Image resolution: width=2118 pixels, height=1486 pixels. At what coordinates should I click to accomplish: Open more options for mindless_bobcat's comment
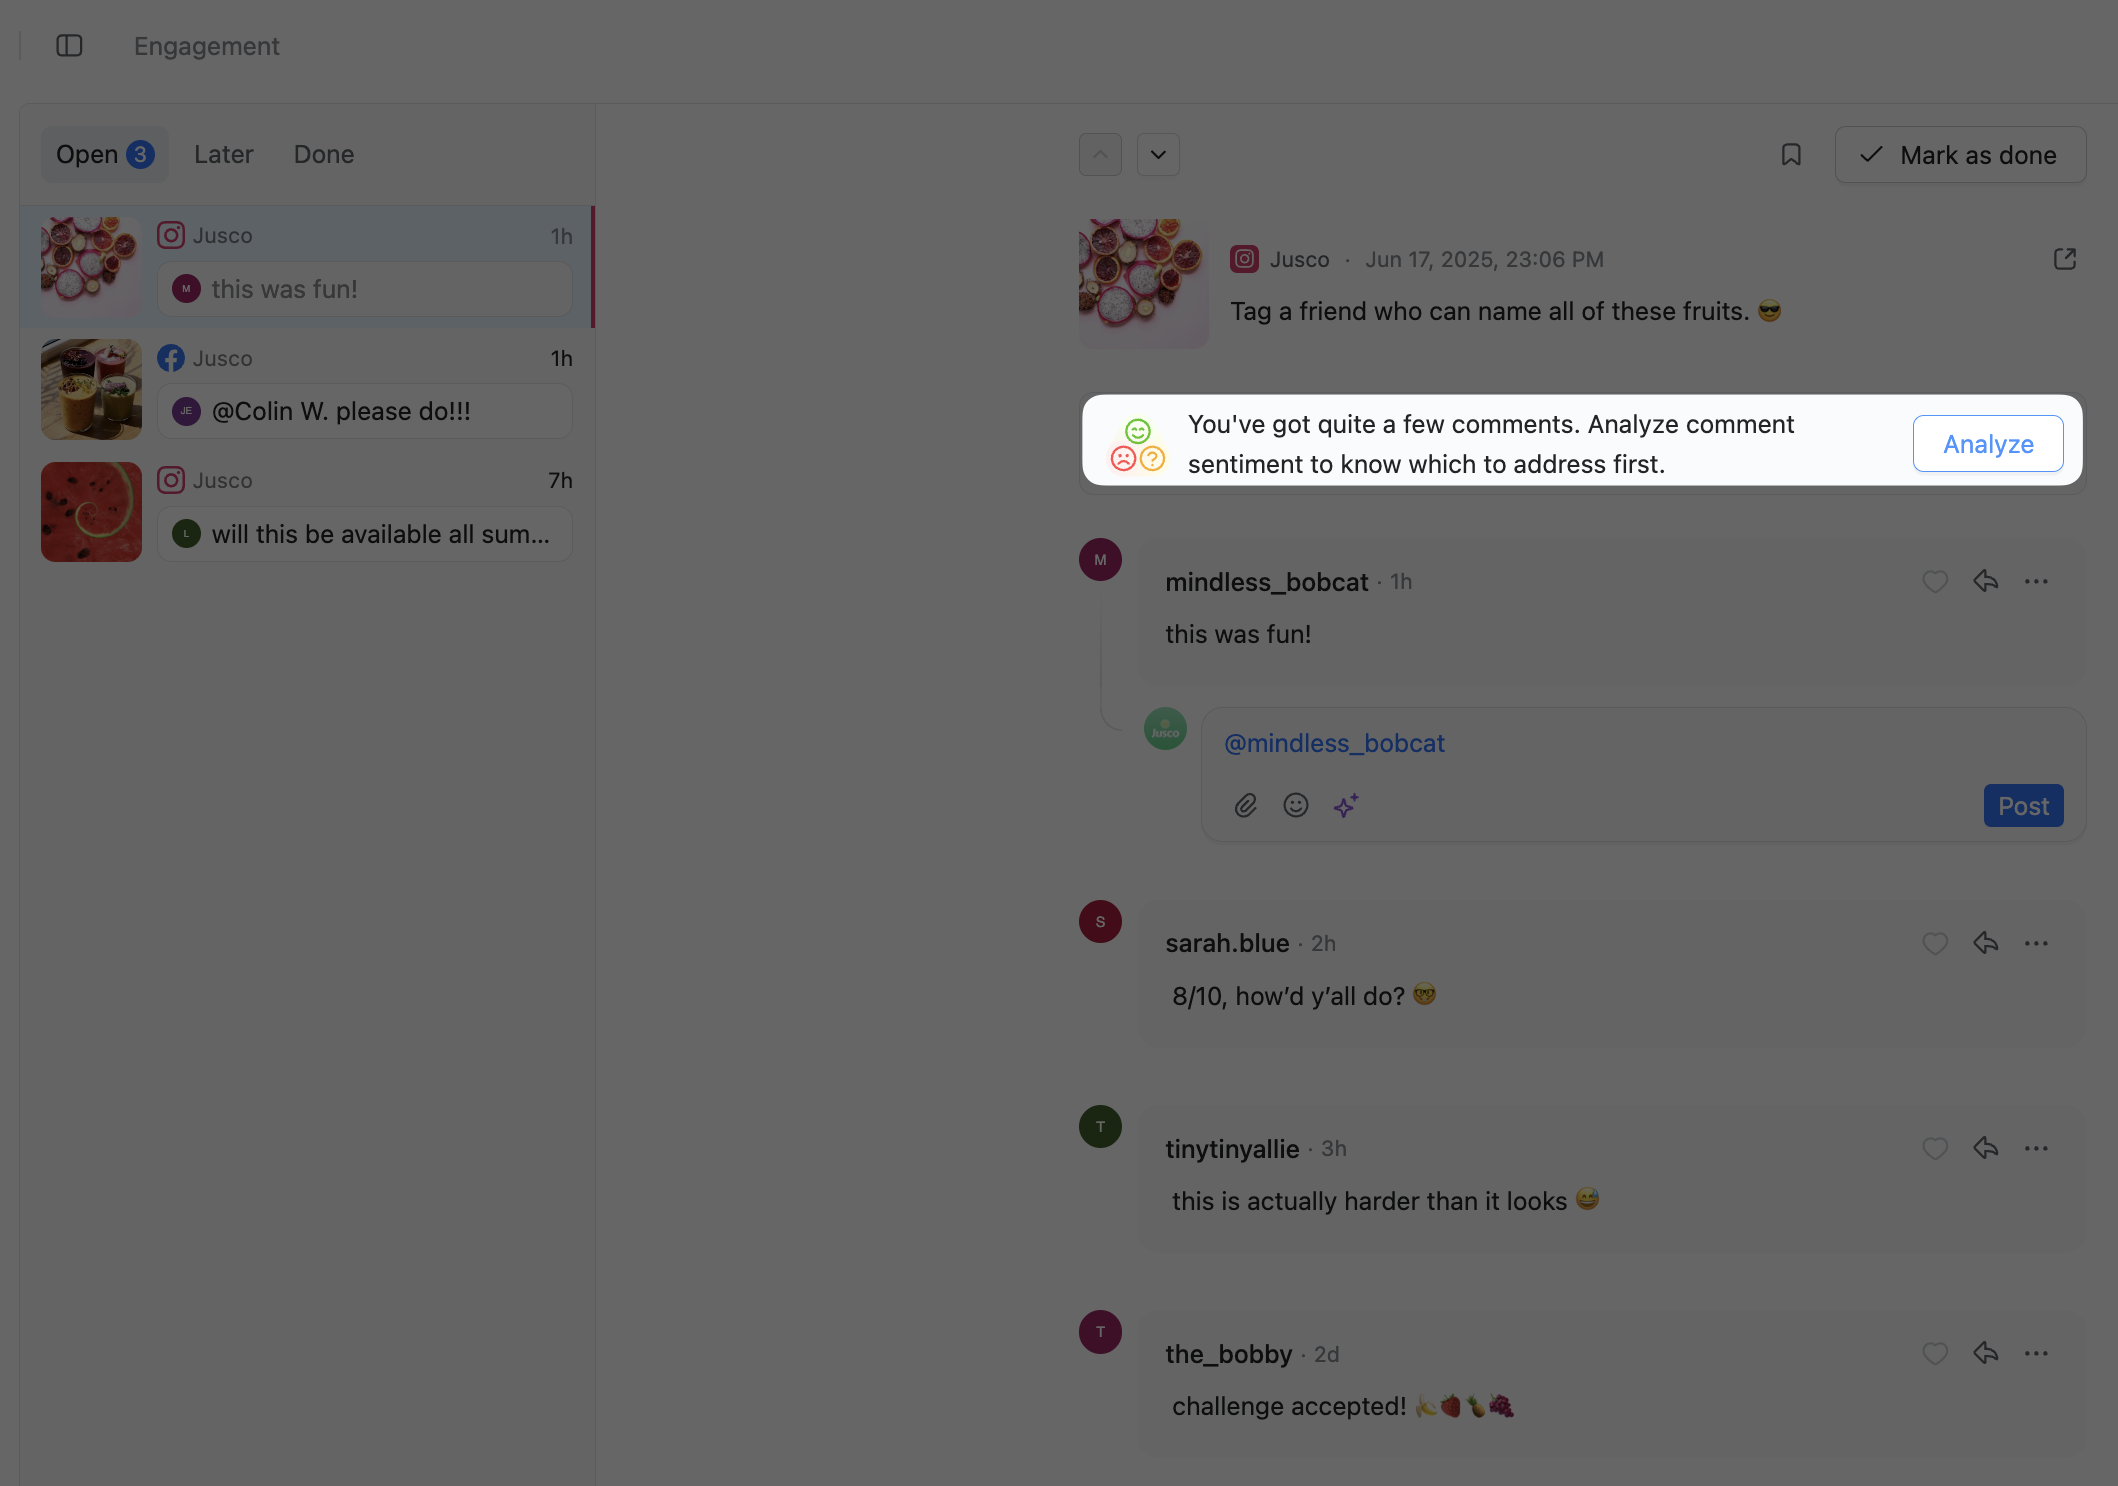(x=2036, y=581)
